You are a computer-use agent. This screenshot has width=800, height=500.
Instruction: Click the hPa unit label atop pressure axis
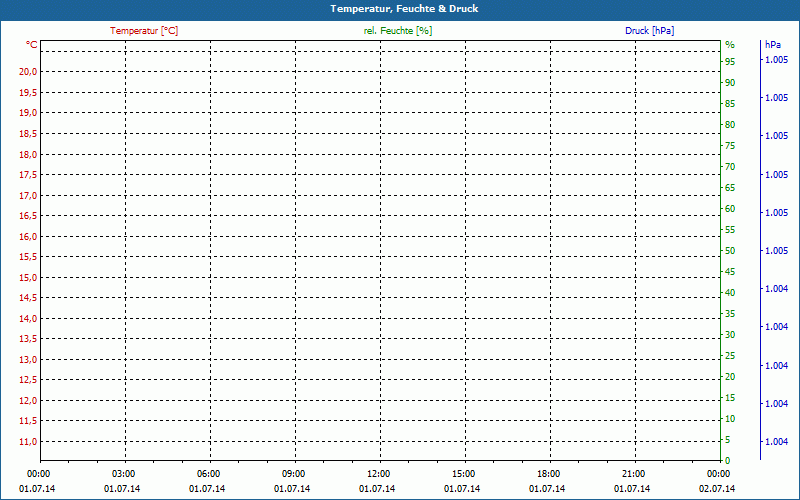click(773, 45)
